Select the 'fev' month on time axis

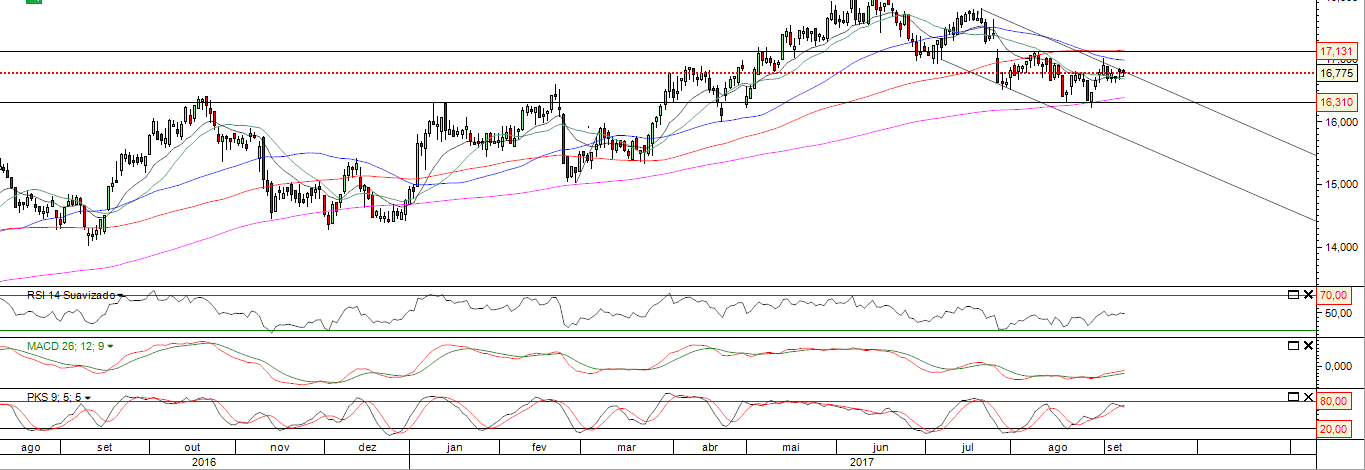[x=539, y=448]
